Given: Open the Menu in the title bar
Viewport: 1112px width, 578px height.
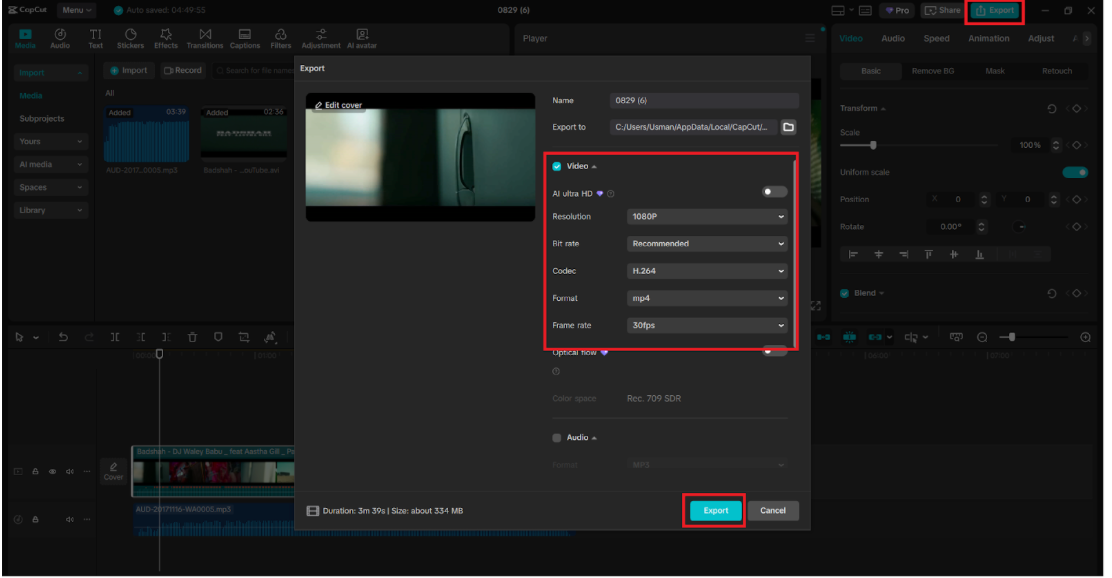Looking at the screenshot, I should 77,10.
